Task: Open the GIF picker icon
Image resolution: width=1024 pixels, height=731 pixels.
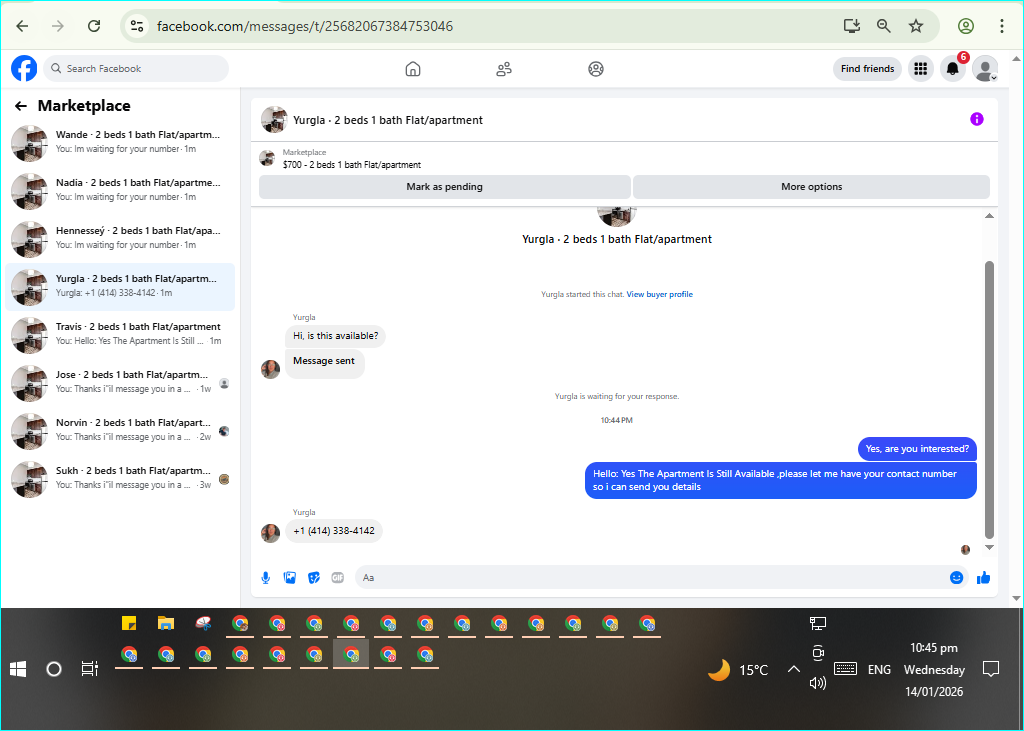Action: coord(338,577)
